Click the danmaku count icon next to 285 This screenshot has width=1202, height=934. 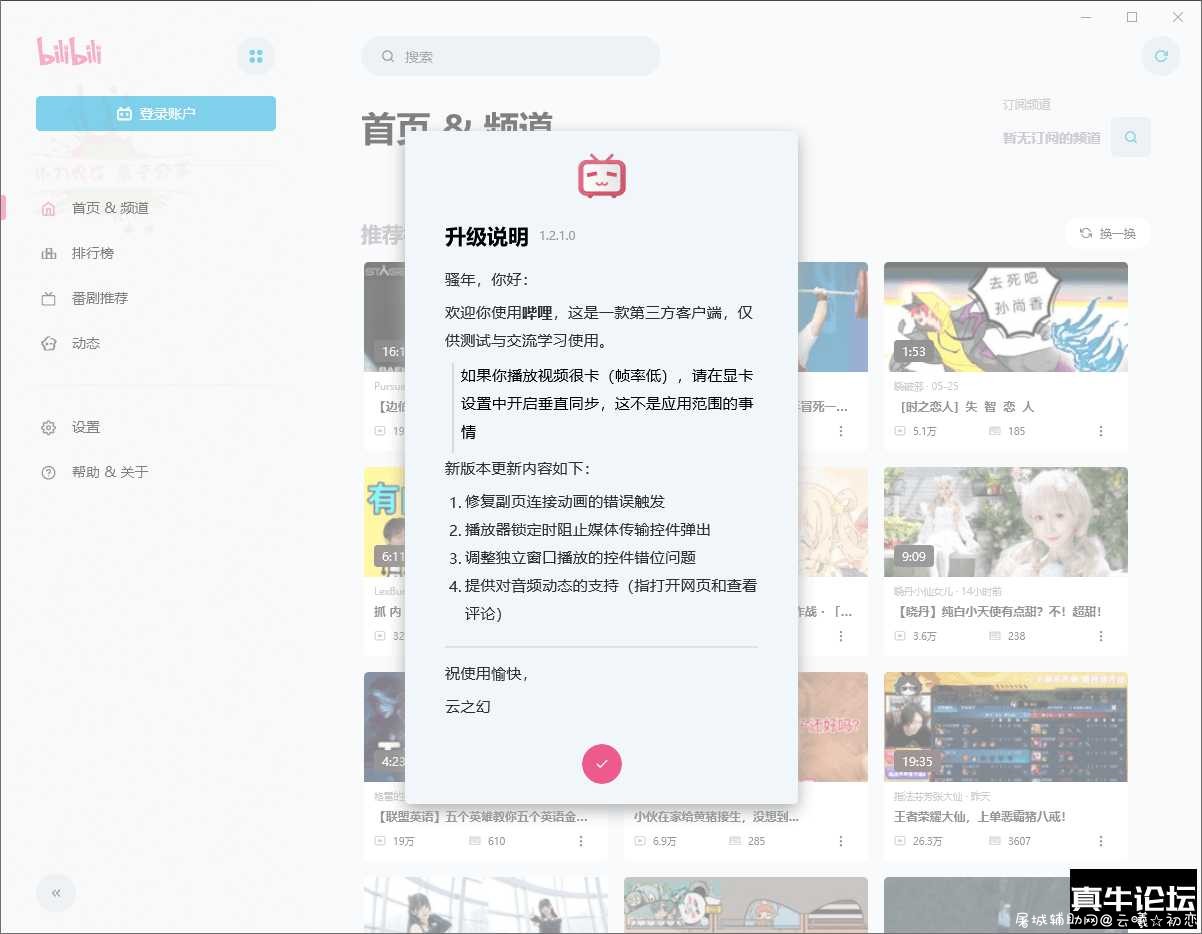click(x=734, y=841)
